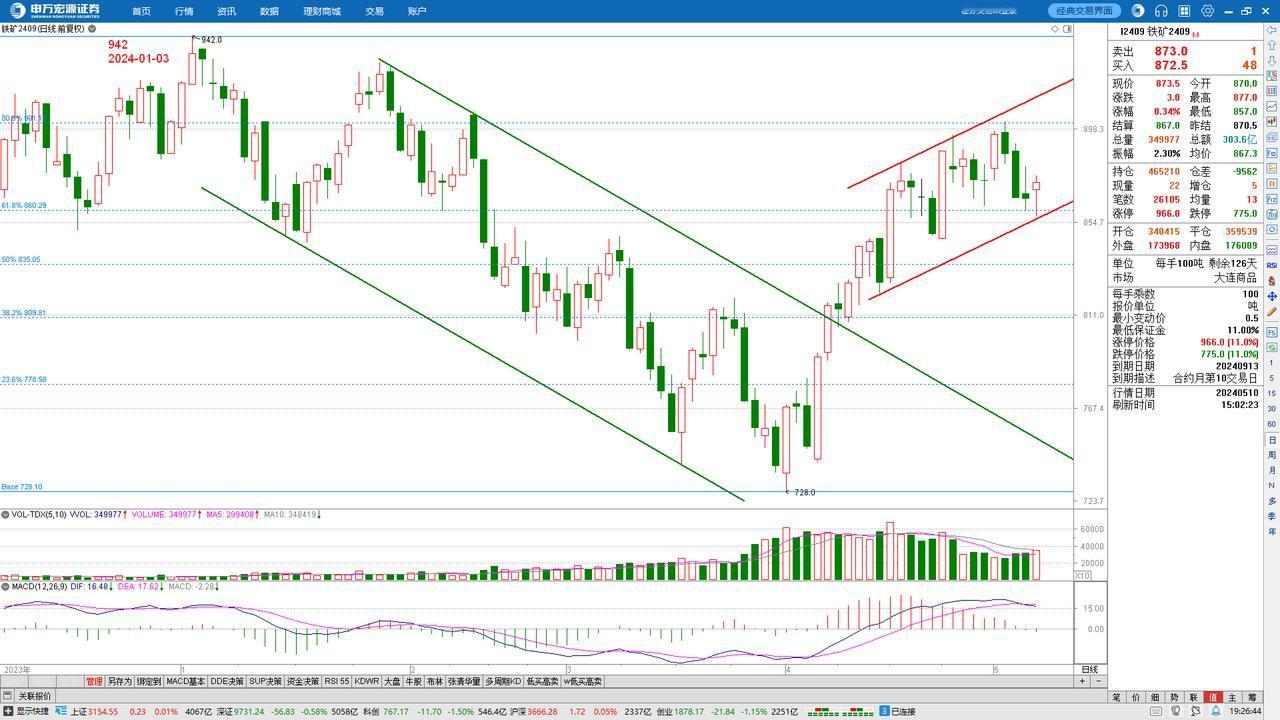Click panel icon beside 关联报价
1280x720 pixels.
8,696
